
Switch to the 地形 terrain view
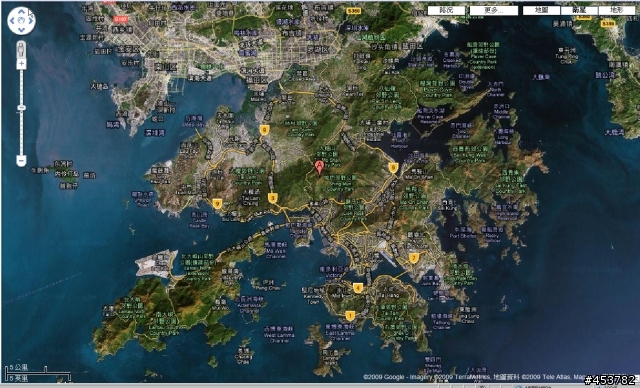617,10
